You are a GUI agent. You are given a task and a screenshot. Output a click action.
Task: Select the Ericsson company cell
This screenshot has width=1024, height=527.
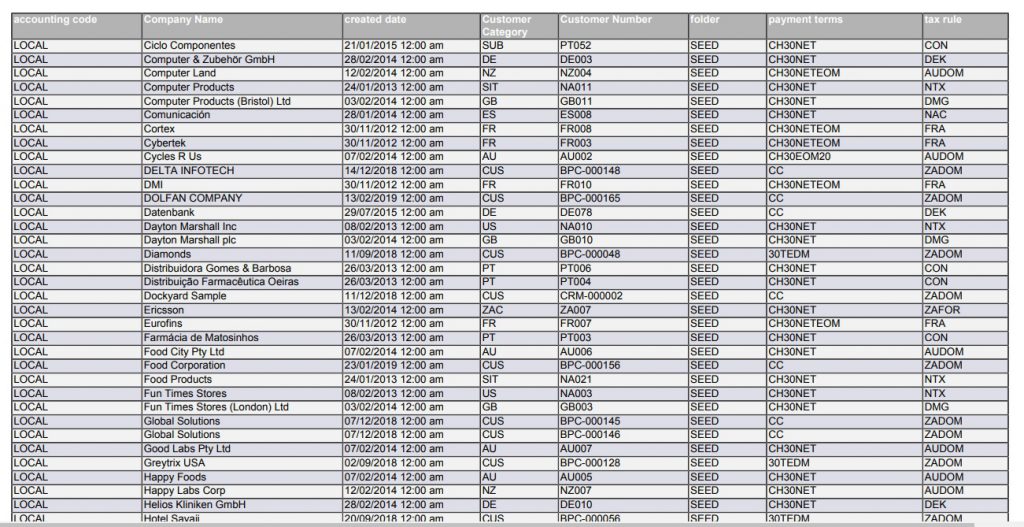(x=242, y=310)
